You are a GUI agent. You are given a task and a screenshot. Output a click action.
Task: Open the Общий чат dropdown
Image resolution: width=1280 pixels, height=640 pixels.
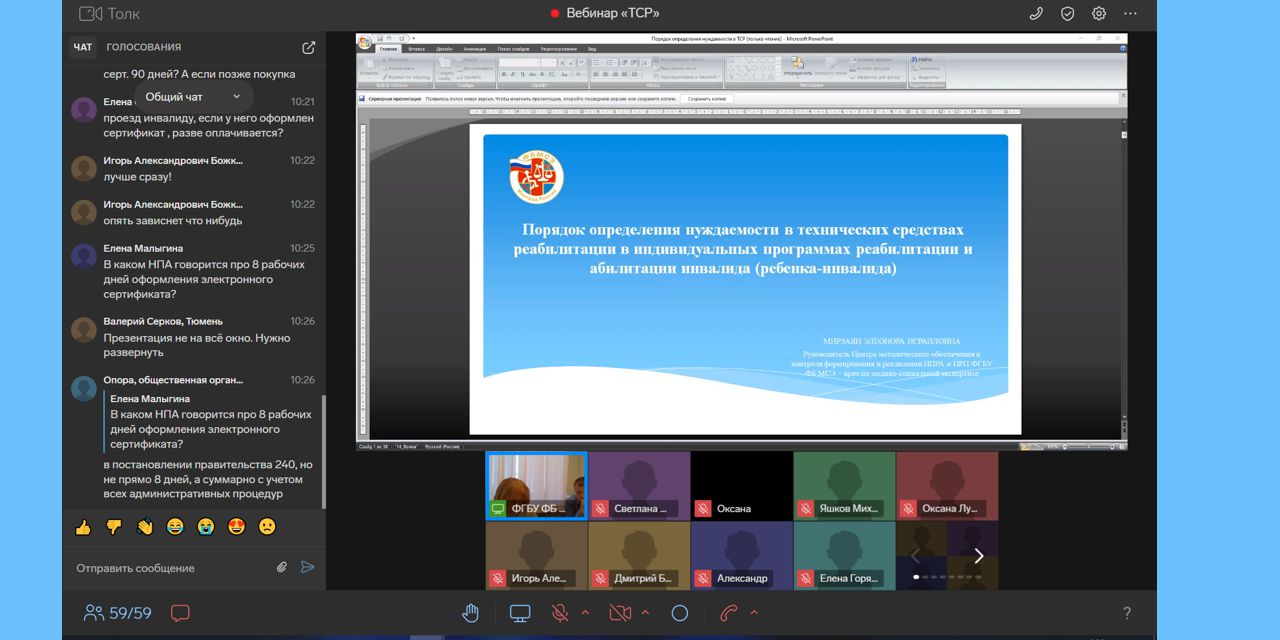point(193,97)
